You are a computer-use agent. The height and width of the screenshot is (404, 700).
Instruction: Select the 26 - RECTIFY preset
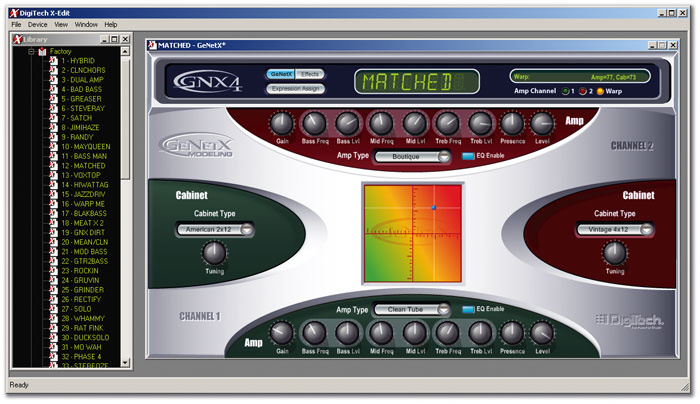point(81,300)
